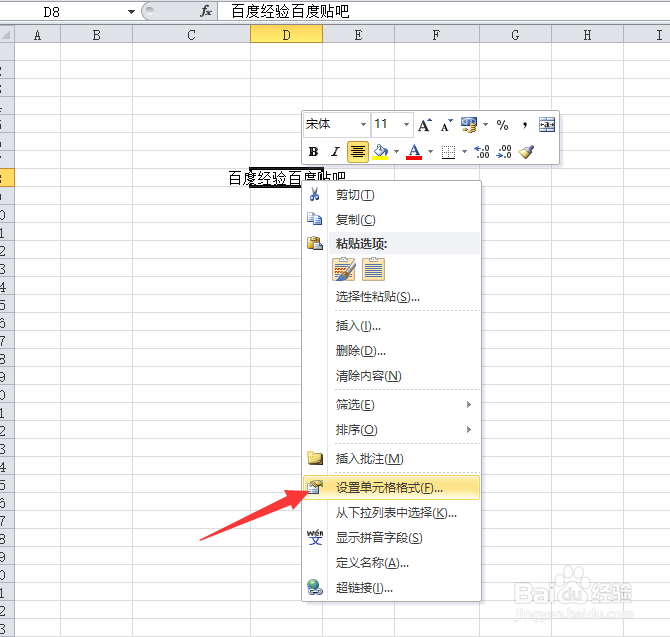
Task: Click the insert comment note icon
Action: coord(315,458)
